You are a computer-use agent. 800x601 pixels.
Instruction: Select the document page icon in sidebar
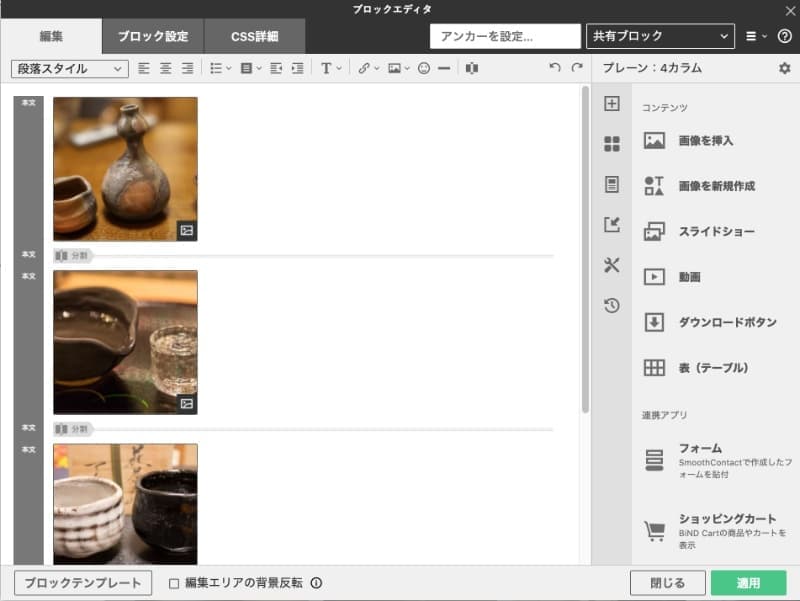pyautogui.click(x=612, y=184)
